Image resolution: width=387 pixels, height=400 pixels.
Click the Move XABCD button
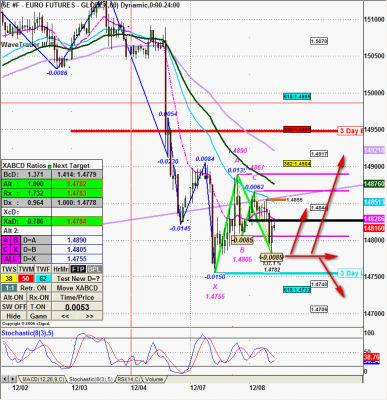pyautogui.click(x=77, y=288)
